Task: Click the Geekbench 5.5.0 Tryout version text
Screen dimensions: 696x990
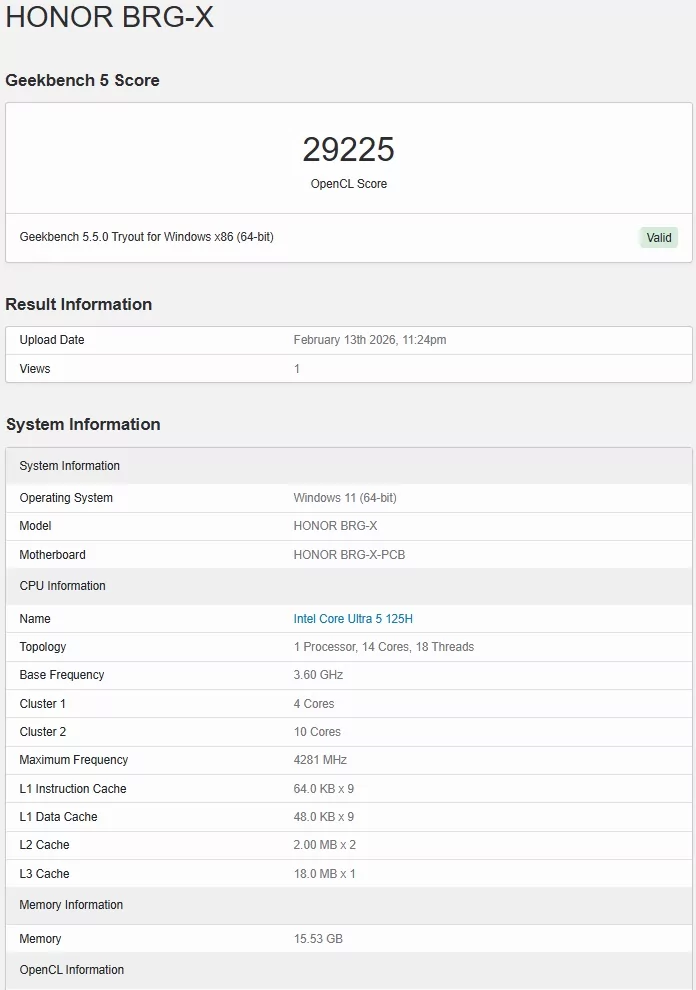Action: tap(146, 238)
